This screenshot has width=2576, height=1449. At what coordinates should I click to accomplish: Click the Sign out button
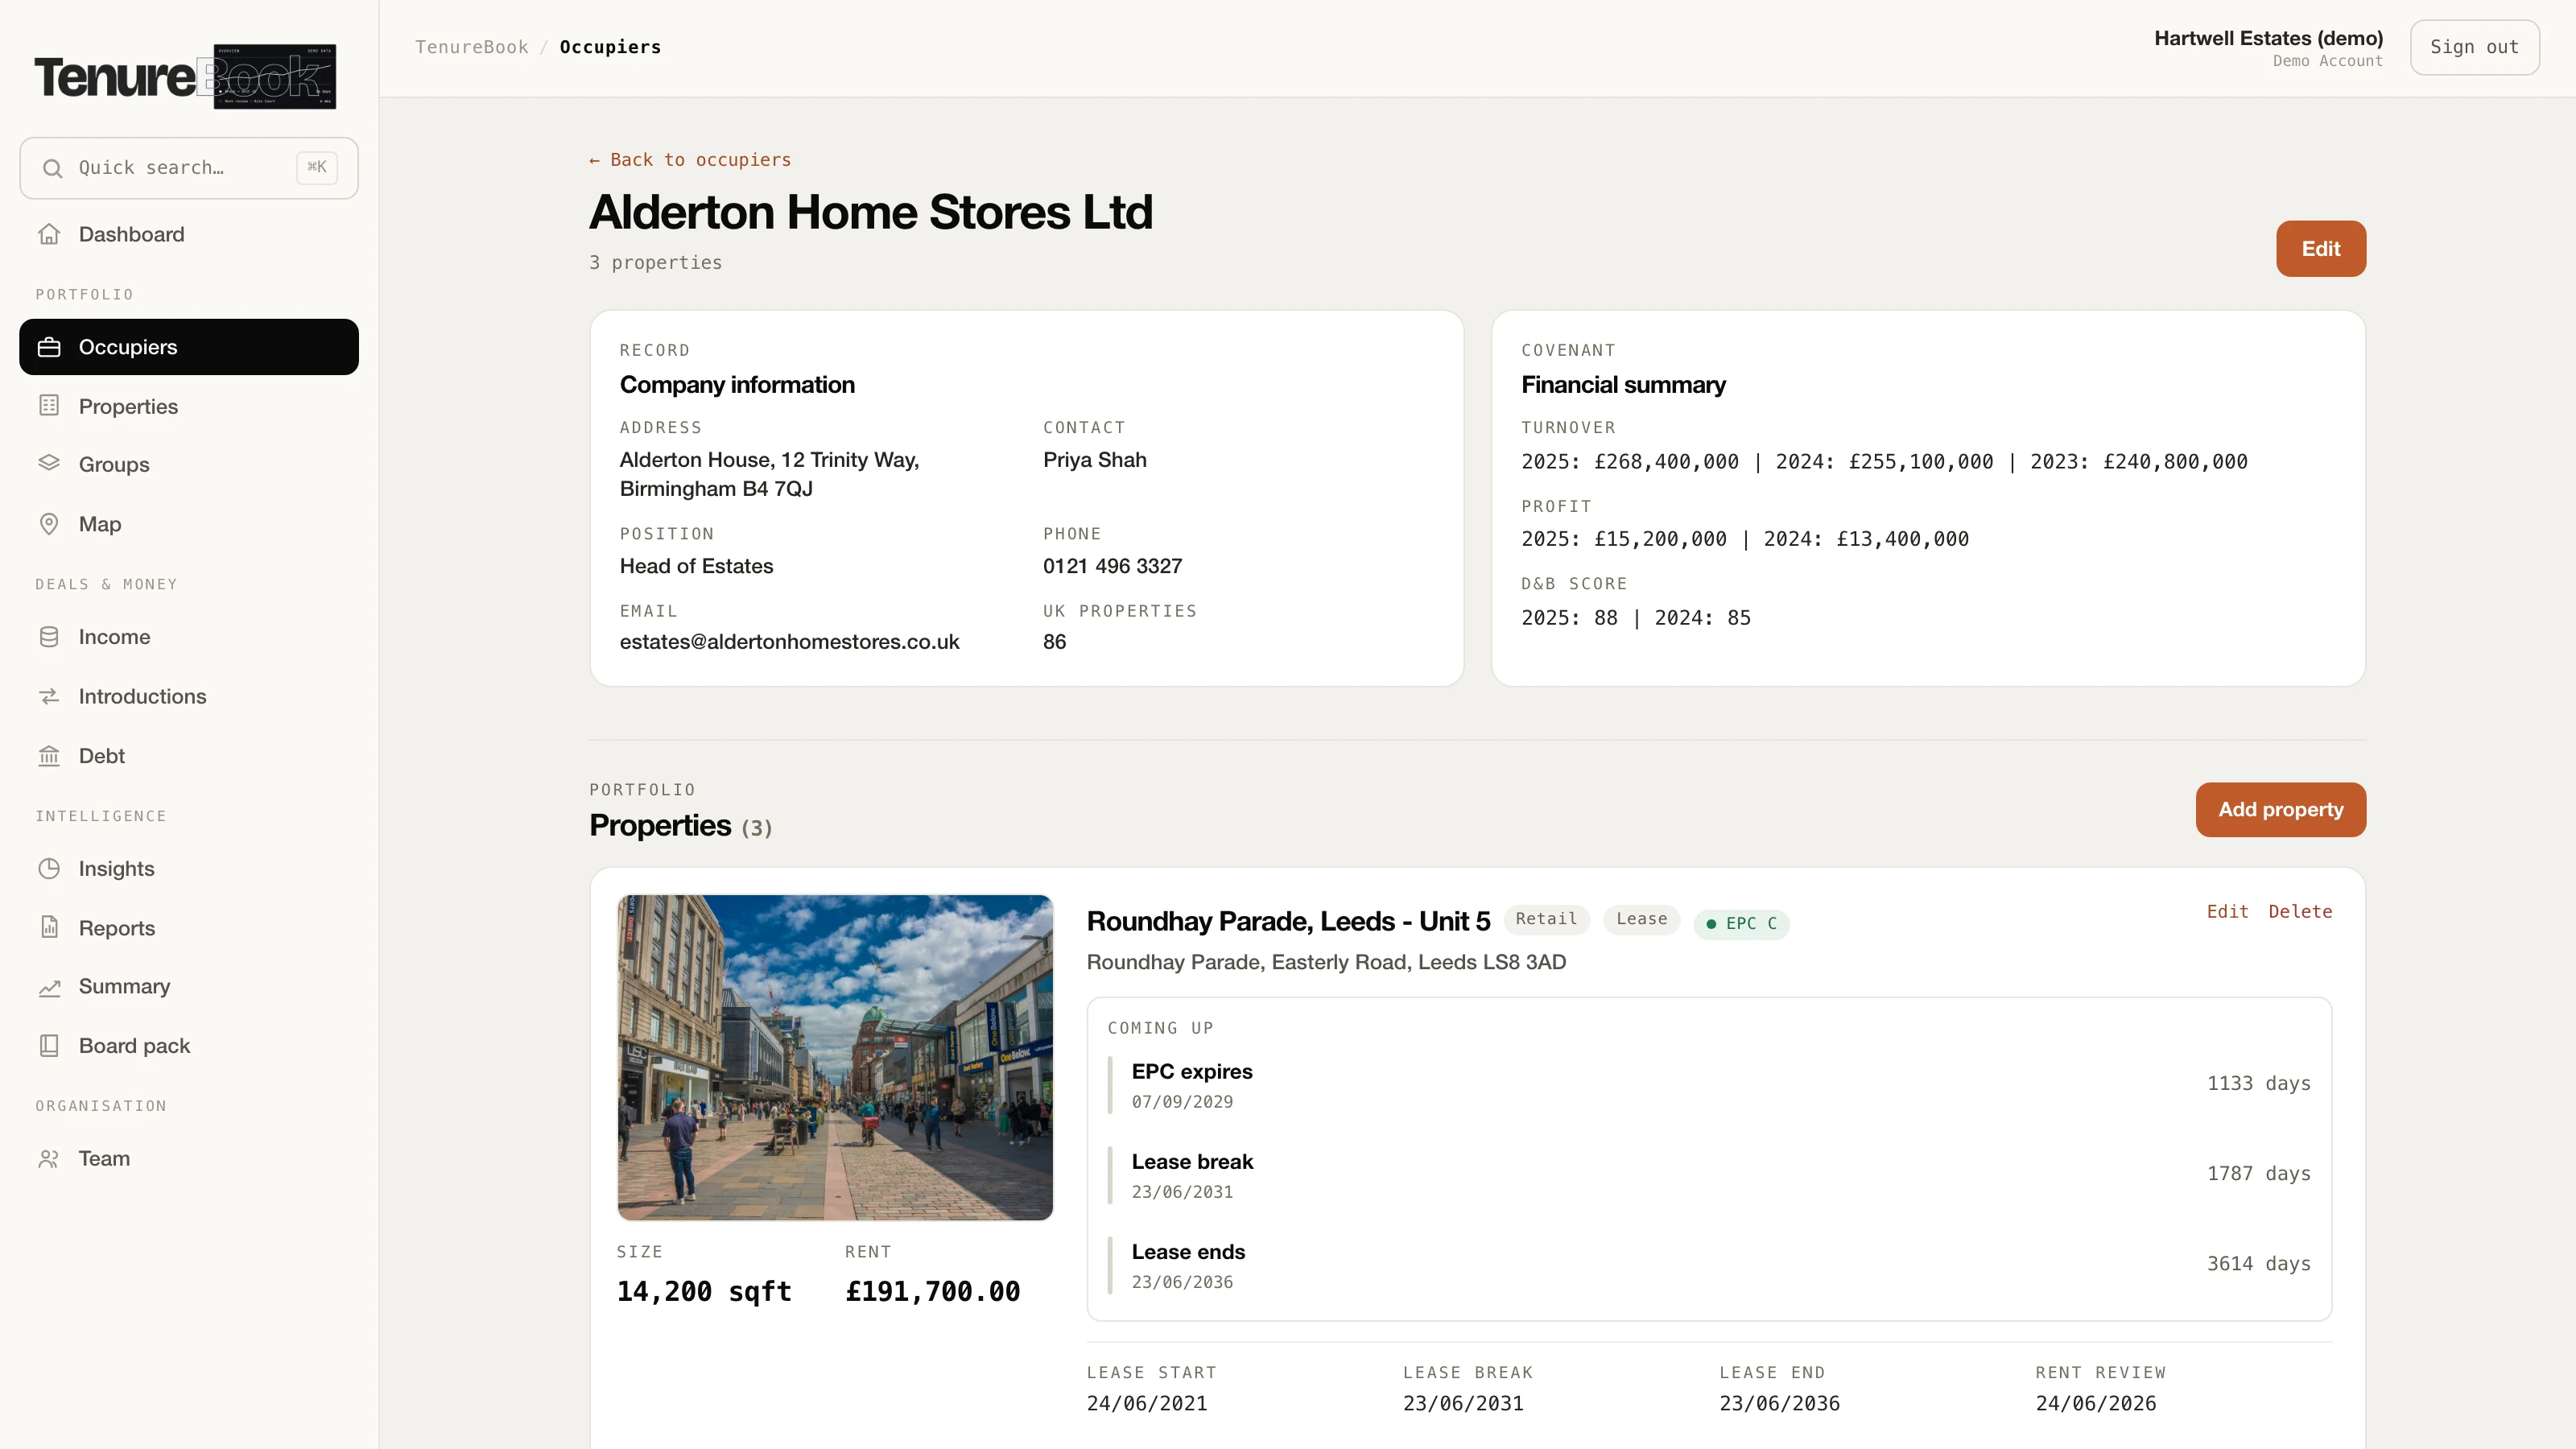[x=2474, y=47]
